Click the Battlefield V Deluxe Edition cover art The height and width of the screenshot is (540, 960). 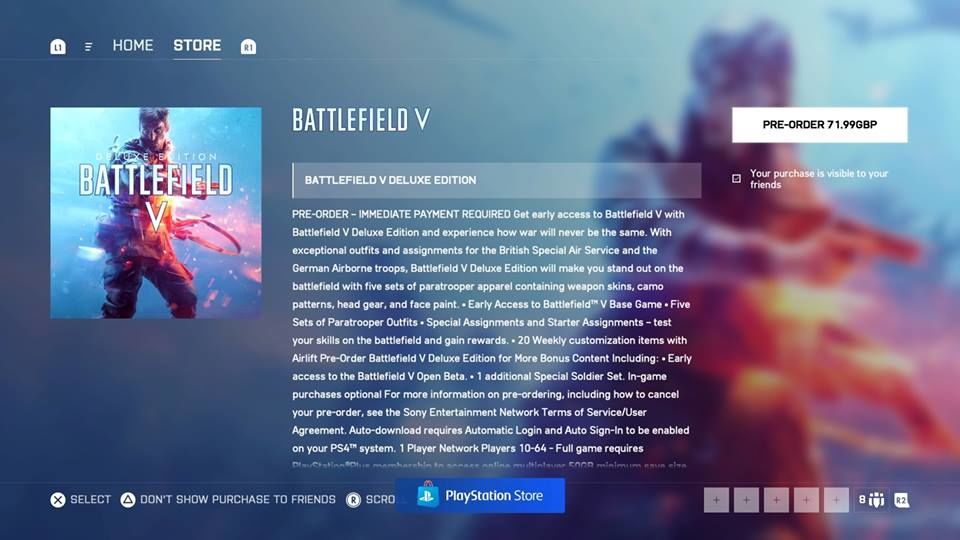click(156, 212)
